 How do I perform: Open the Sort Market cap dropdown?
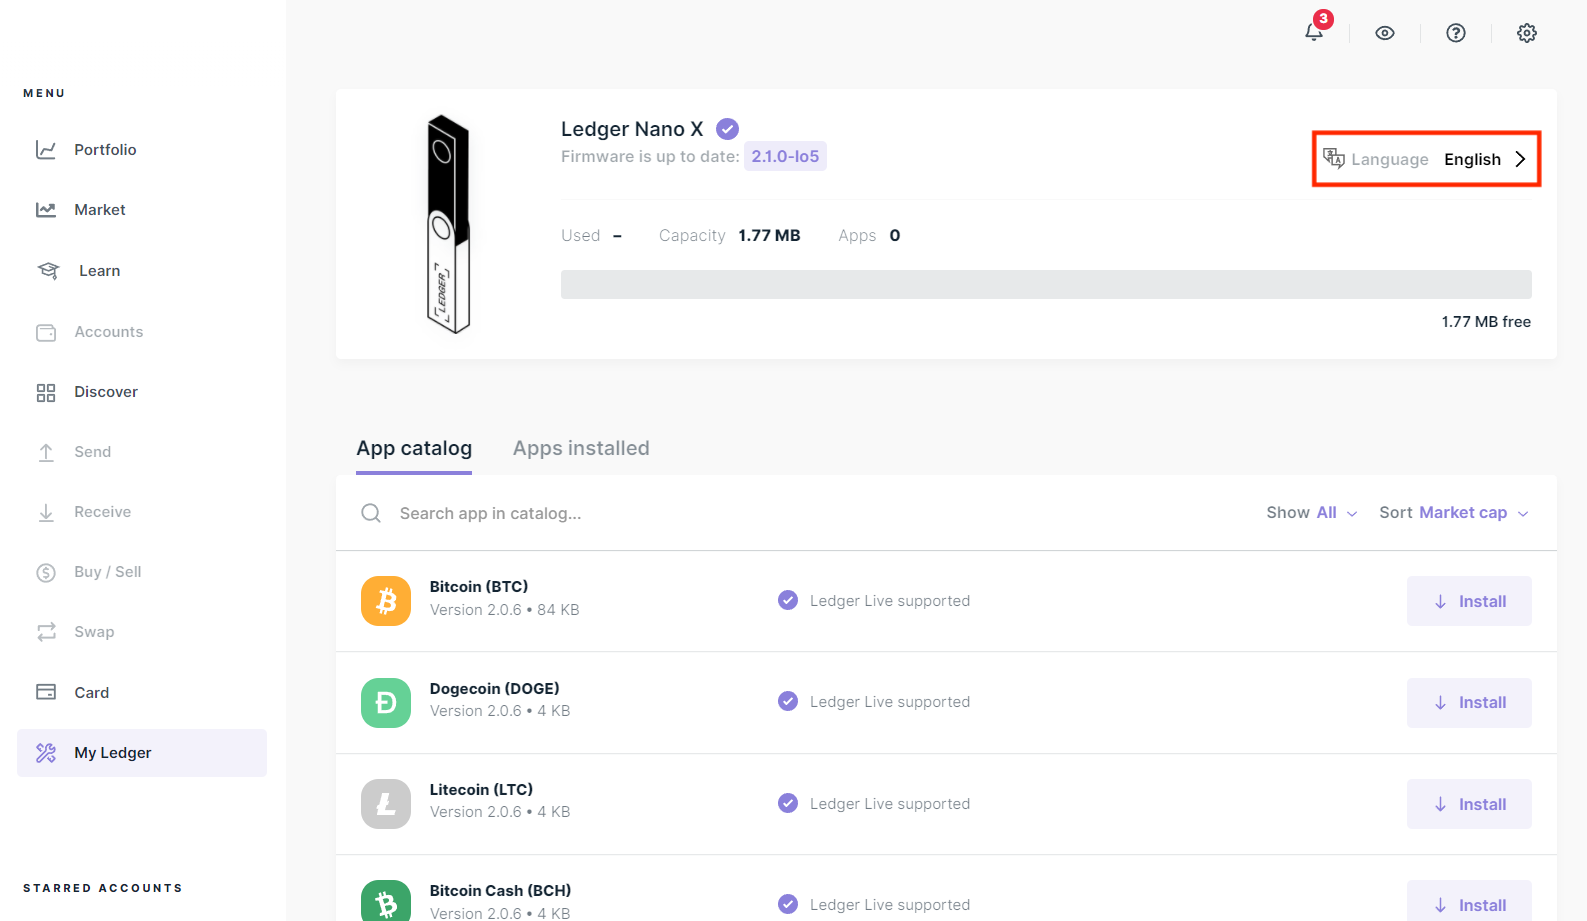coord(1453,513)
